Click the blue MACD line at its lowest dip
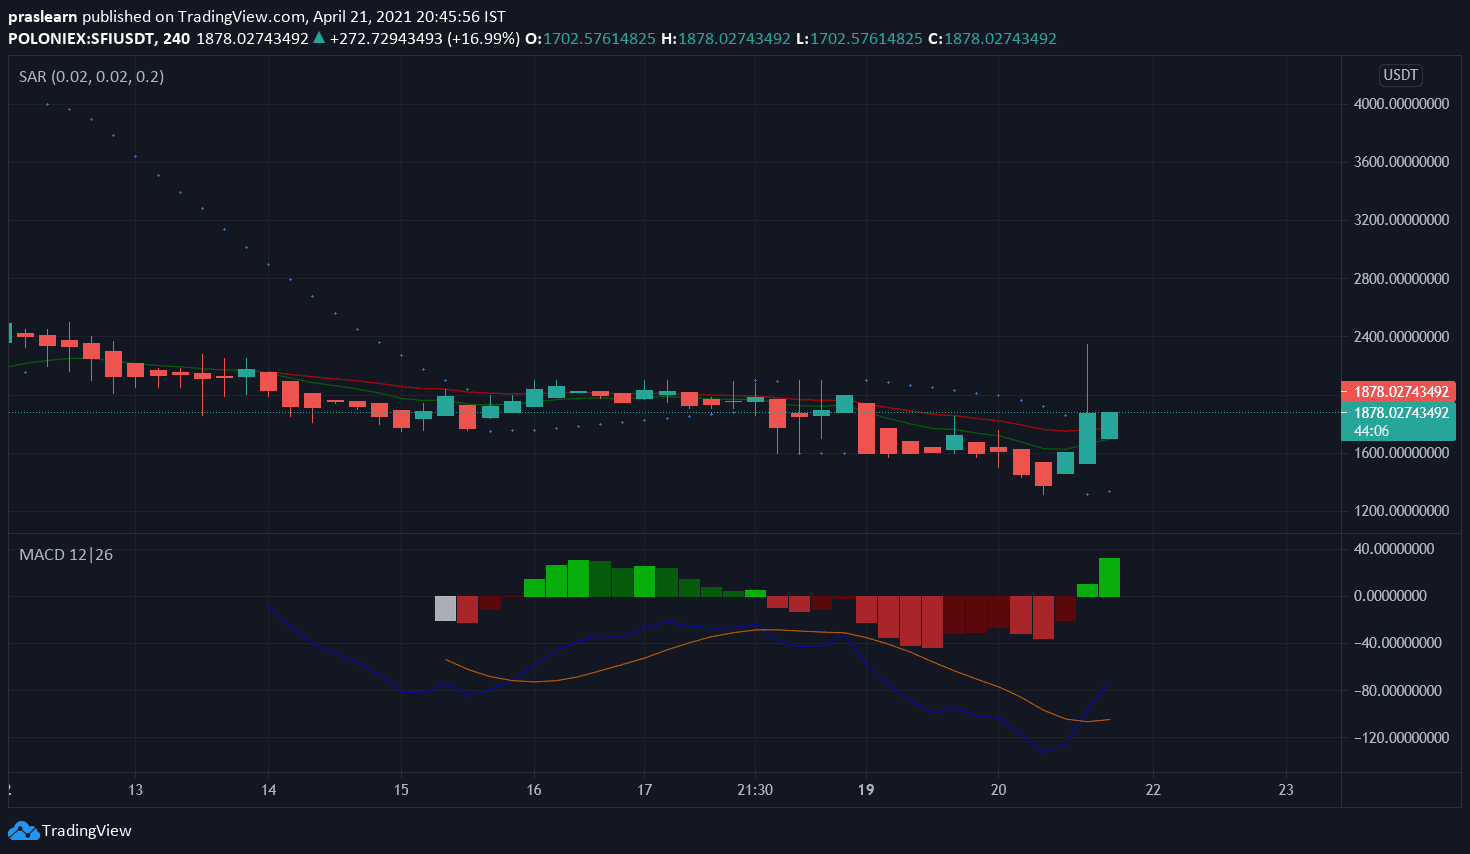Screen dimensions: 1470x854 pyautogui.click(x=1043, y=750)
